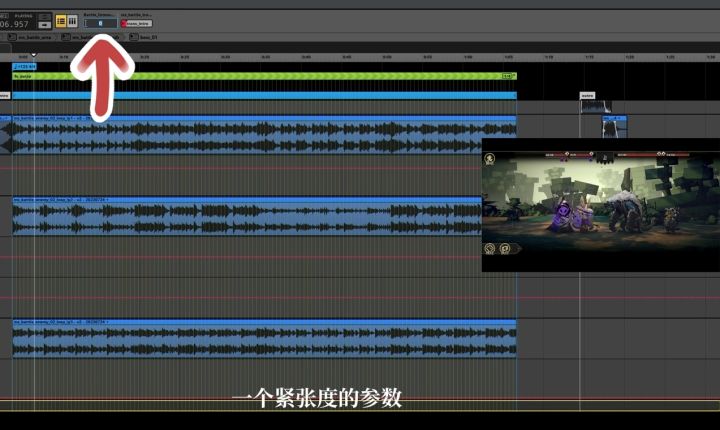
Task: Select the small grey clip under outro marker
Action: [596, 107]
